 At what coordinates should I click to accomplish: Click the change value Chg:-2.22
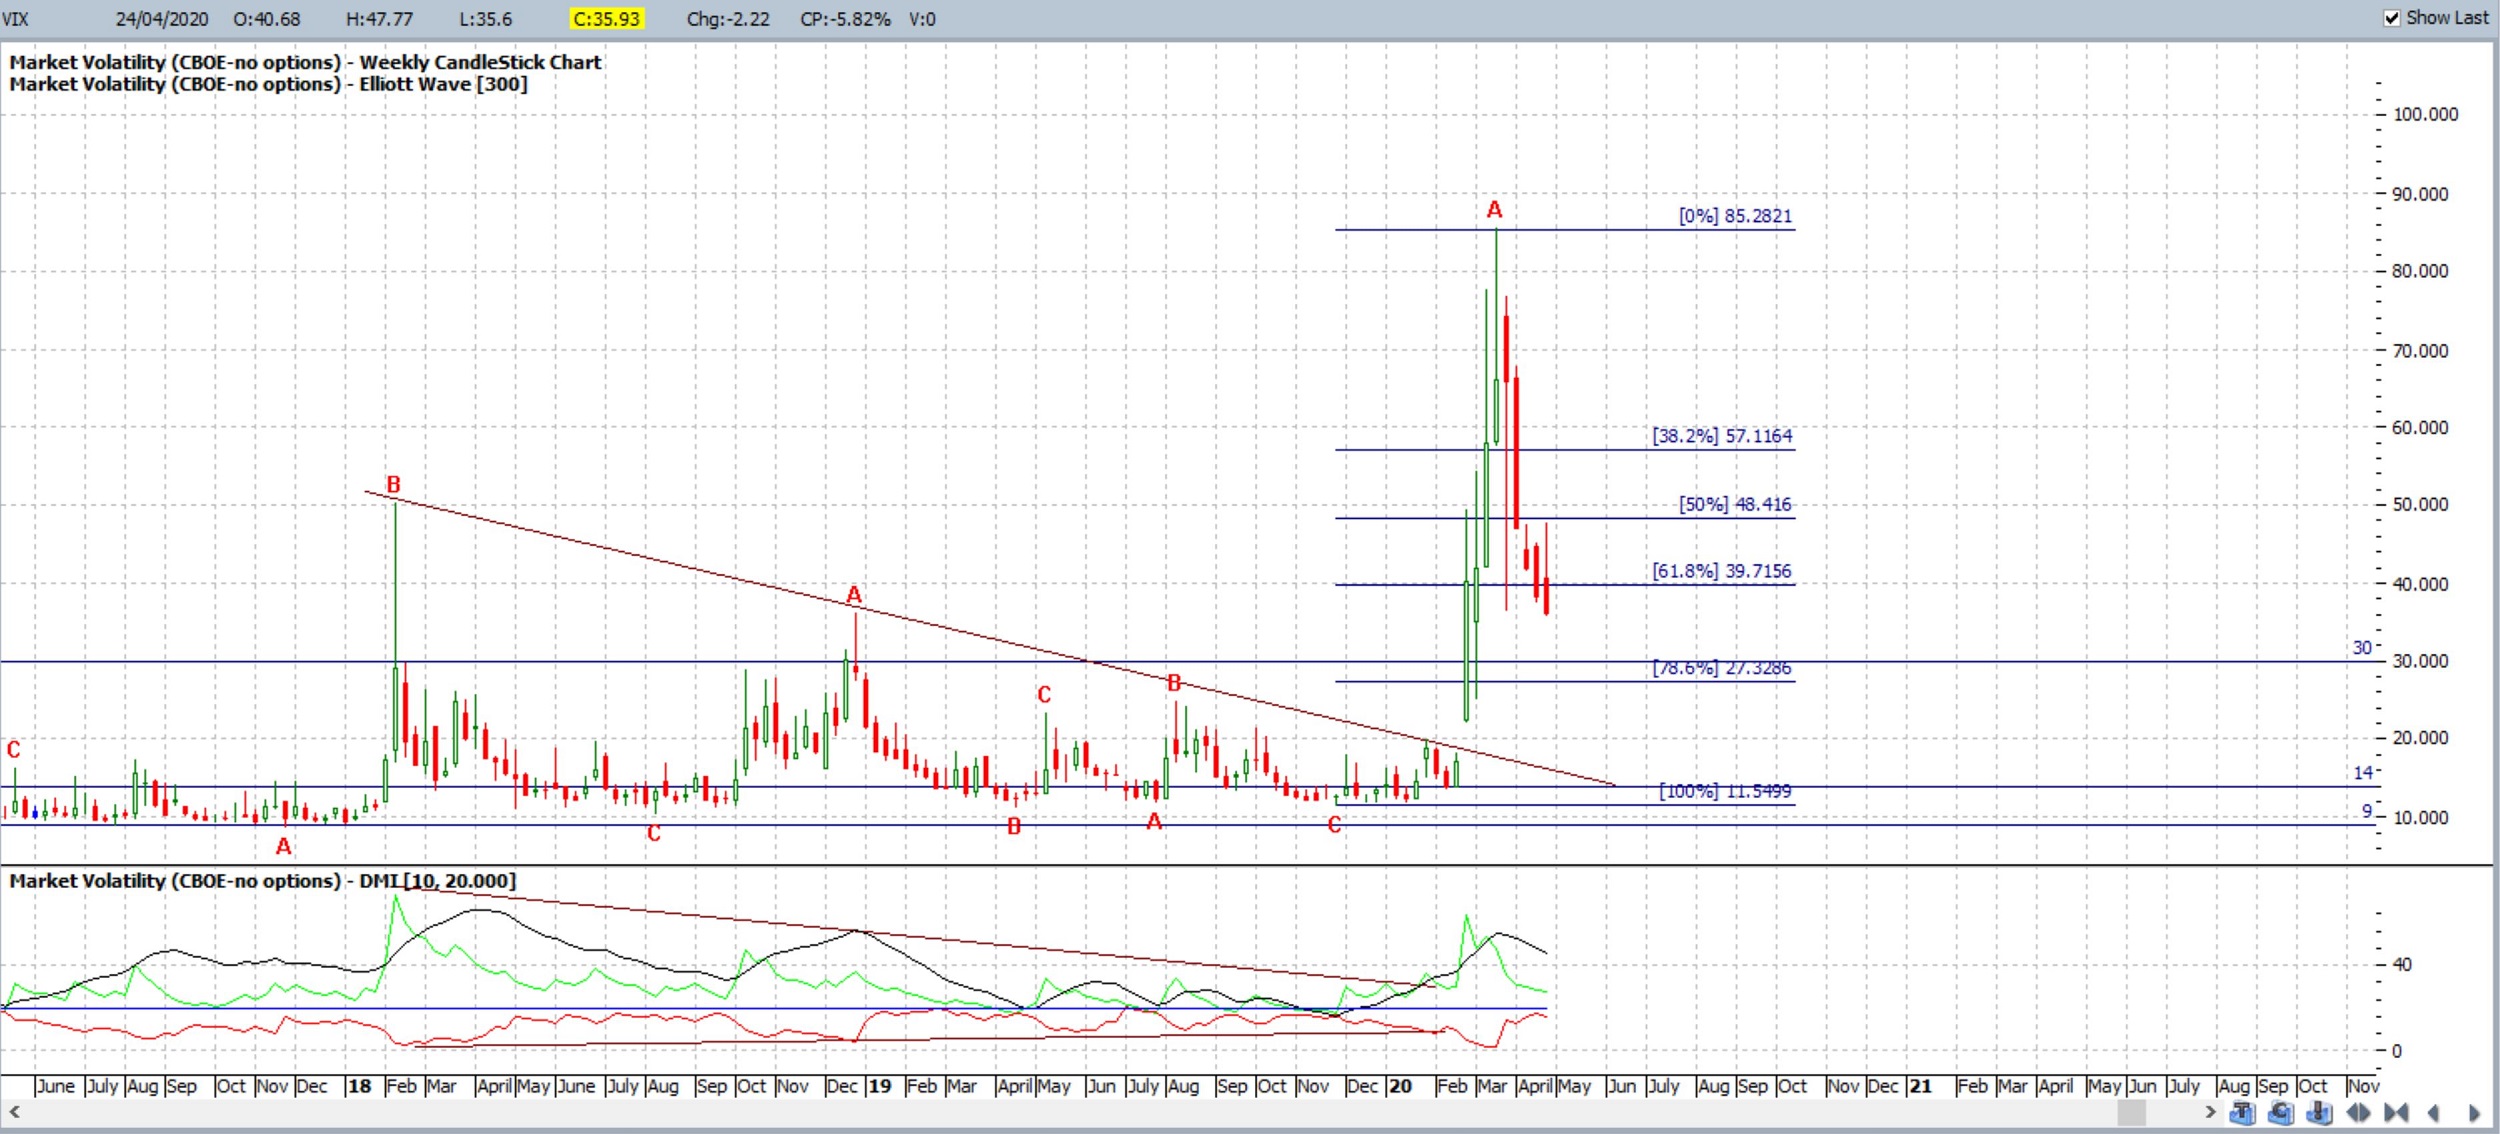click(x=728, y=19)
